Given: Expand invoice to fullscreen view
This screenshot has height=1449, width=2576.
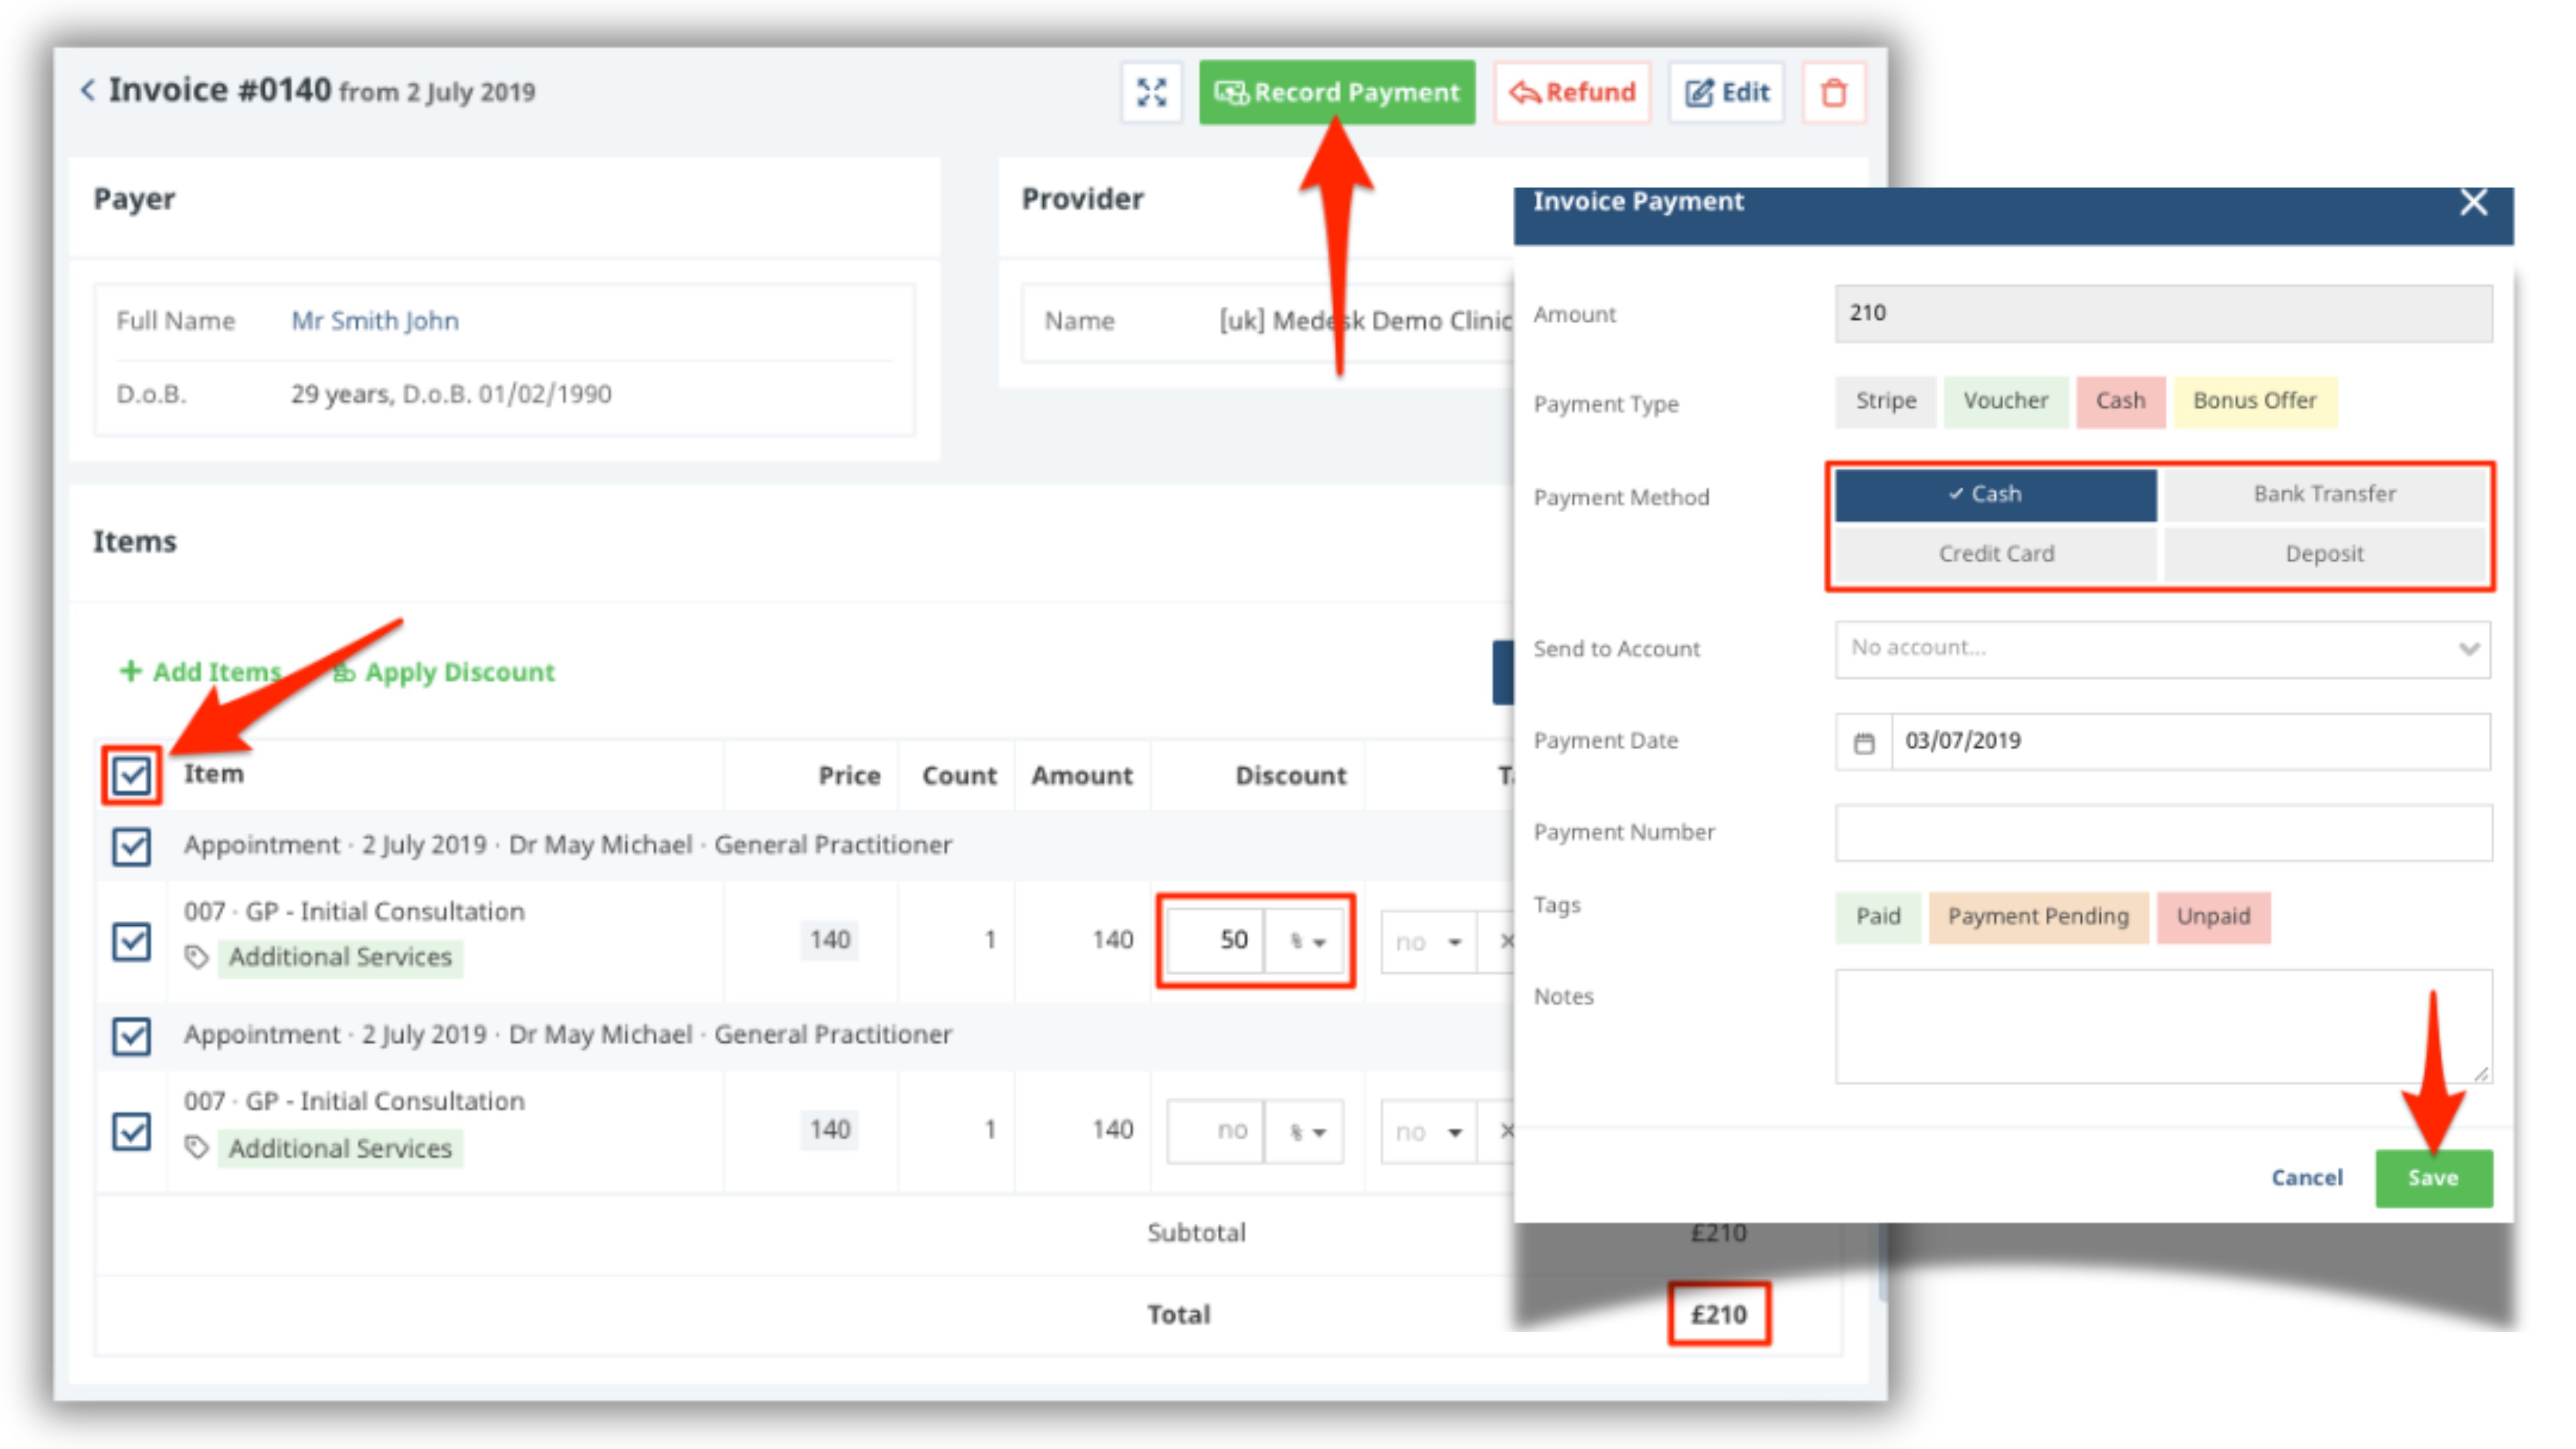Looking at the screenshot, I should (1151, 92).
